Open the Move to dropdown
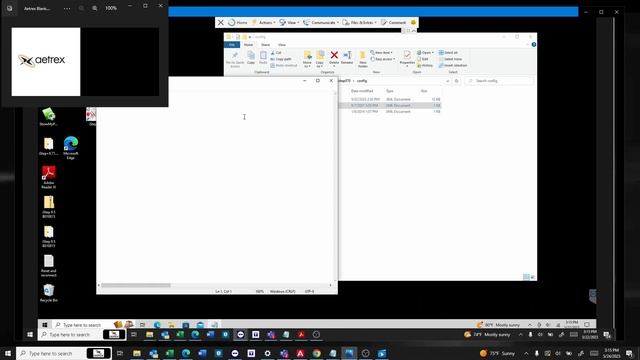Screen dimensions: 640x360 (x=307, y=59)
